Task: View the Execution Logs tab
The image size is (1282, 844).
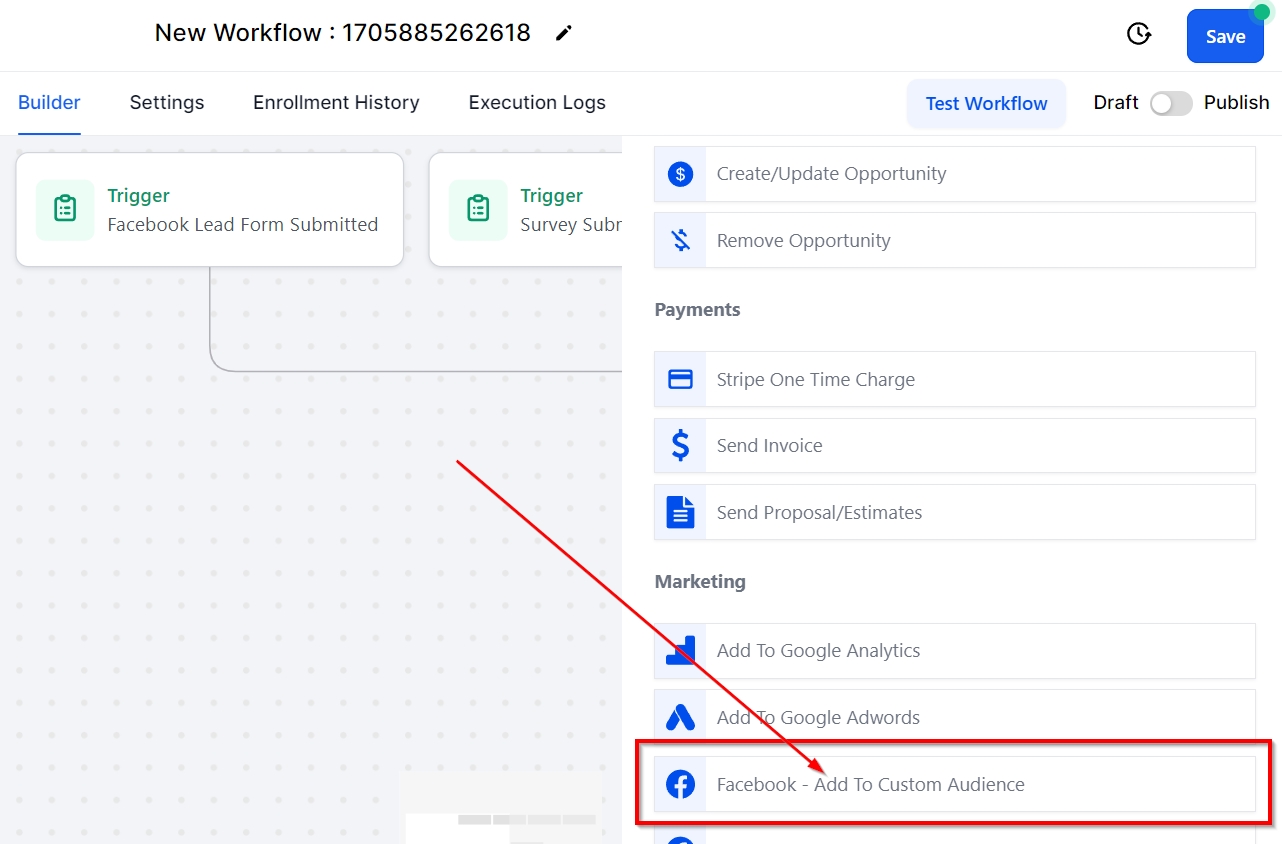Action: [x=537, y=103]
